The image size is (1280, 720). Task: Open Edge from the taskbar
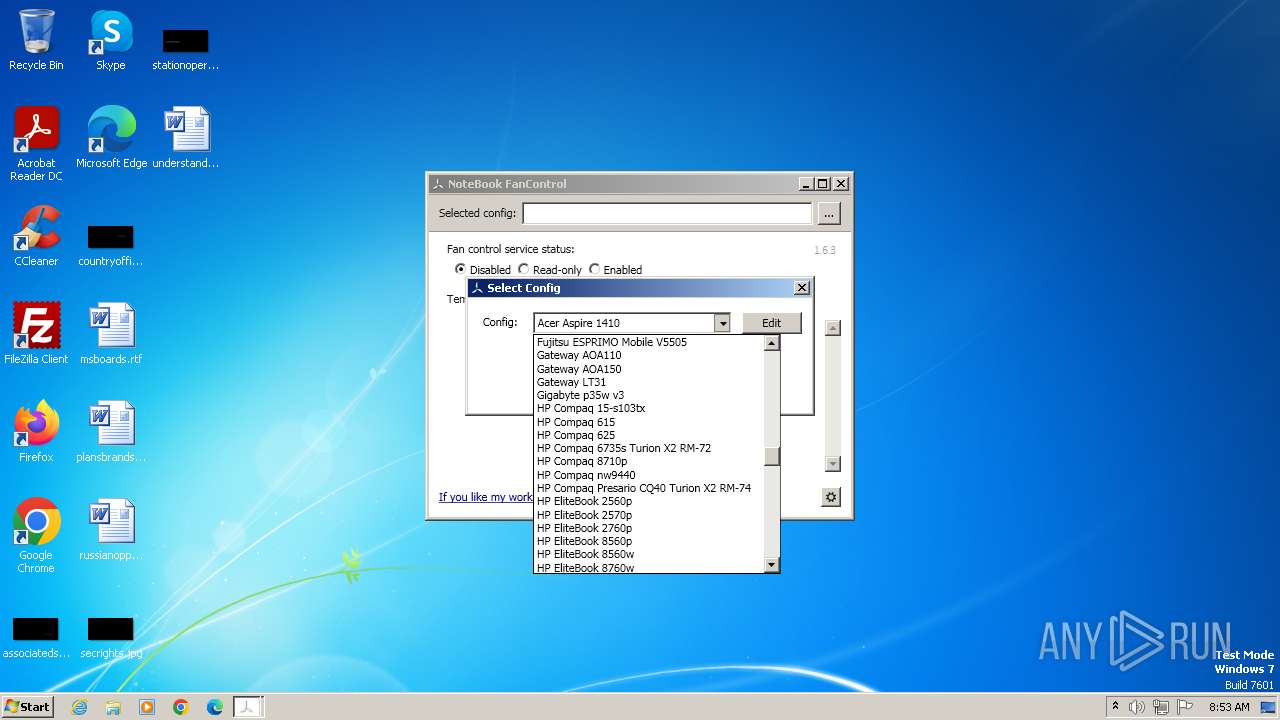(x=215, y=707)
